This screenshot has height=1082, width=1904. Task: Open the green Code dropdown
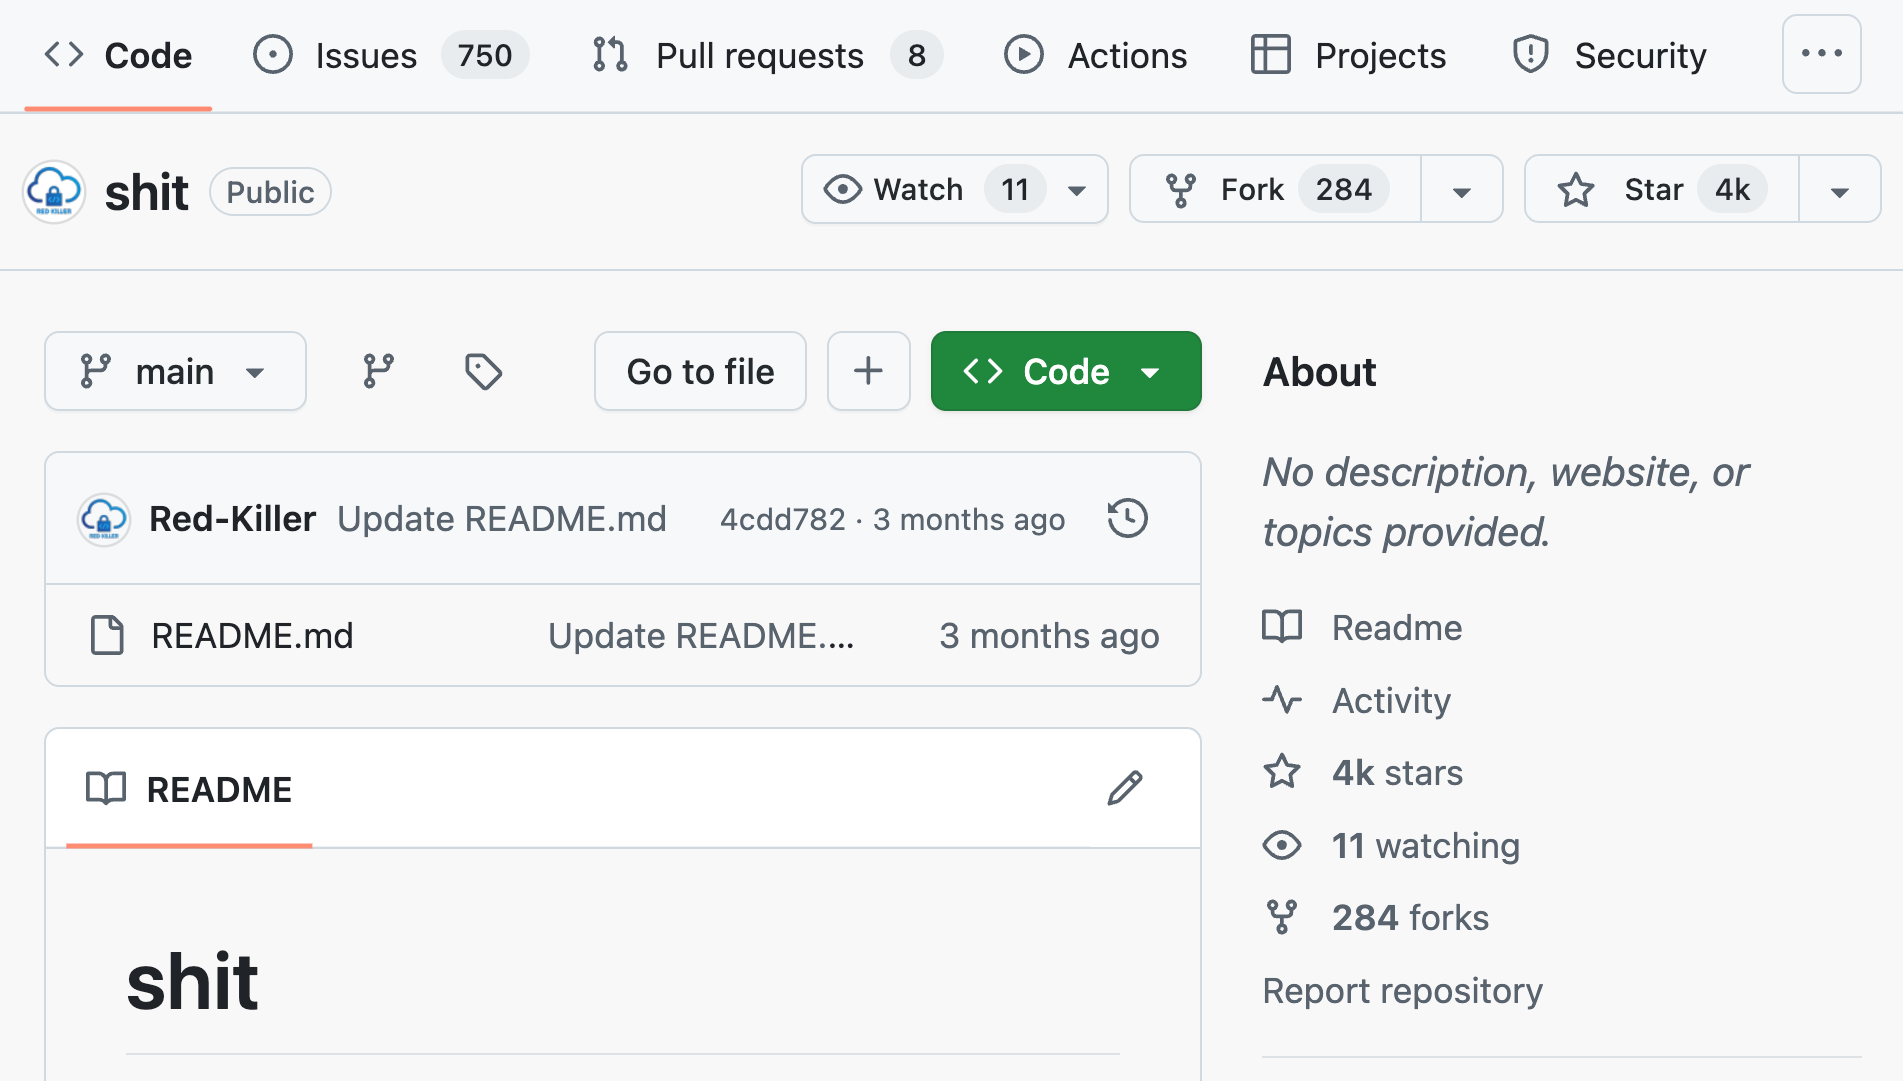[x=1065, y=371]
